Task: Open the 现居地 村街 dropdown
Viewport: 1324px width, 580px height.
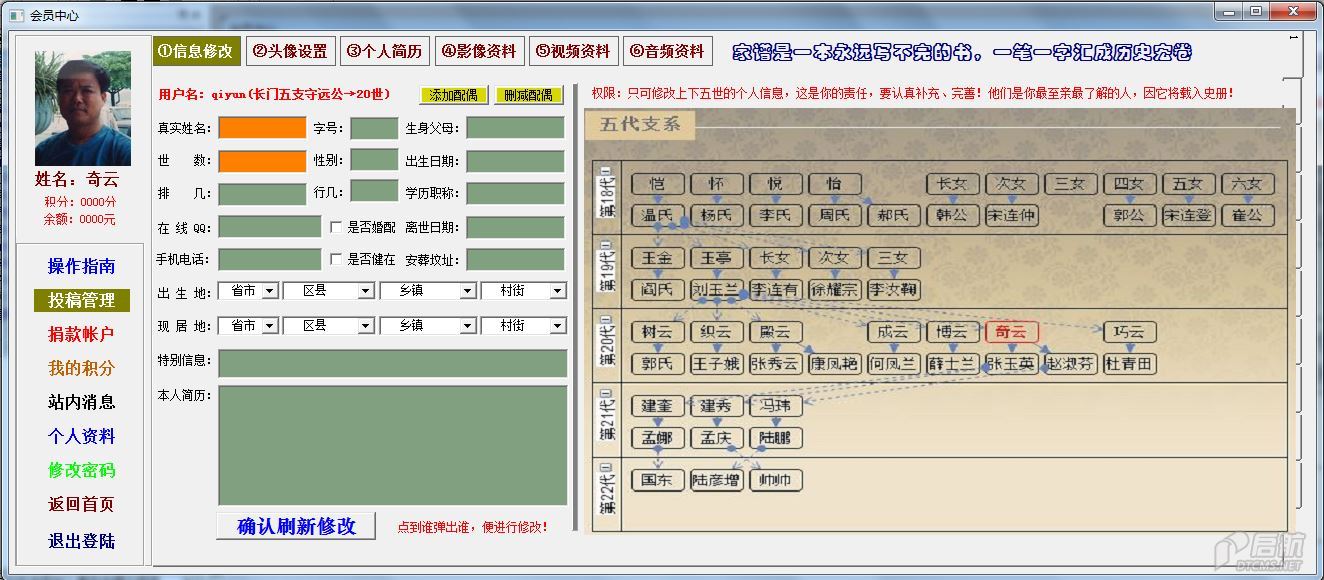Action: click(523, 326)
